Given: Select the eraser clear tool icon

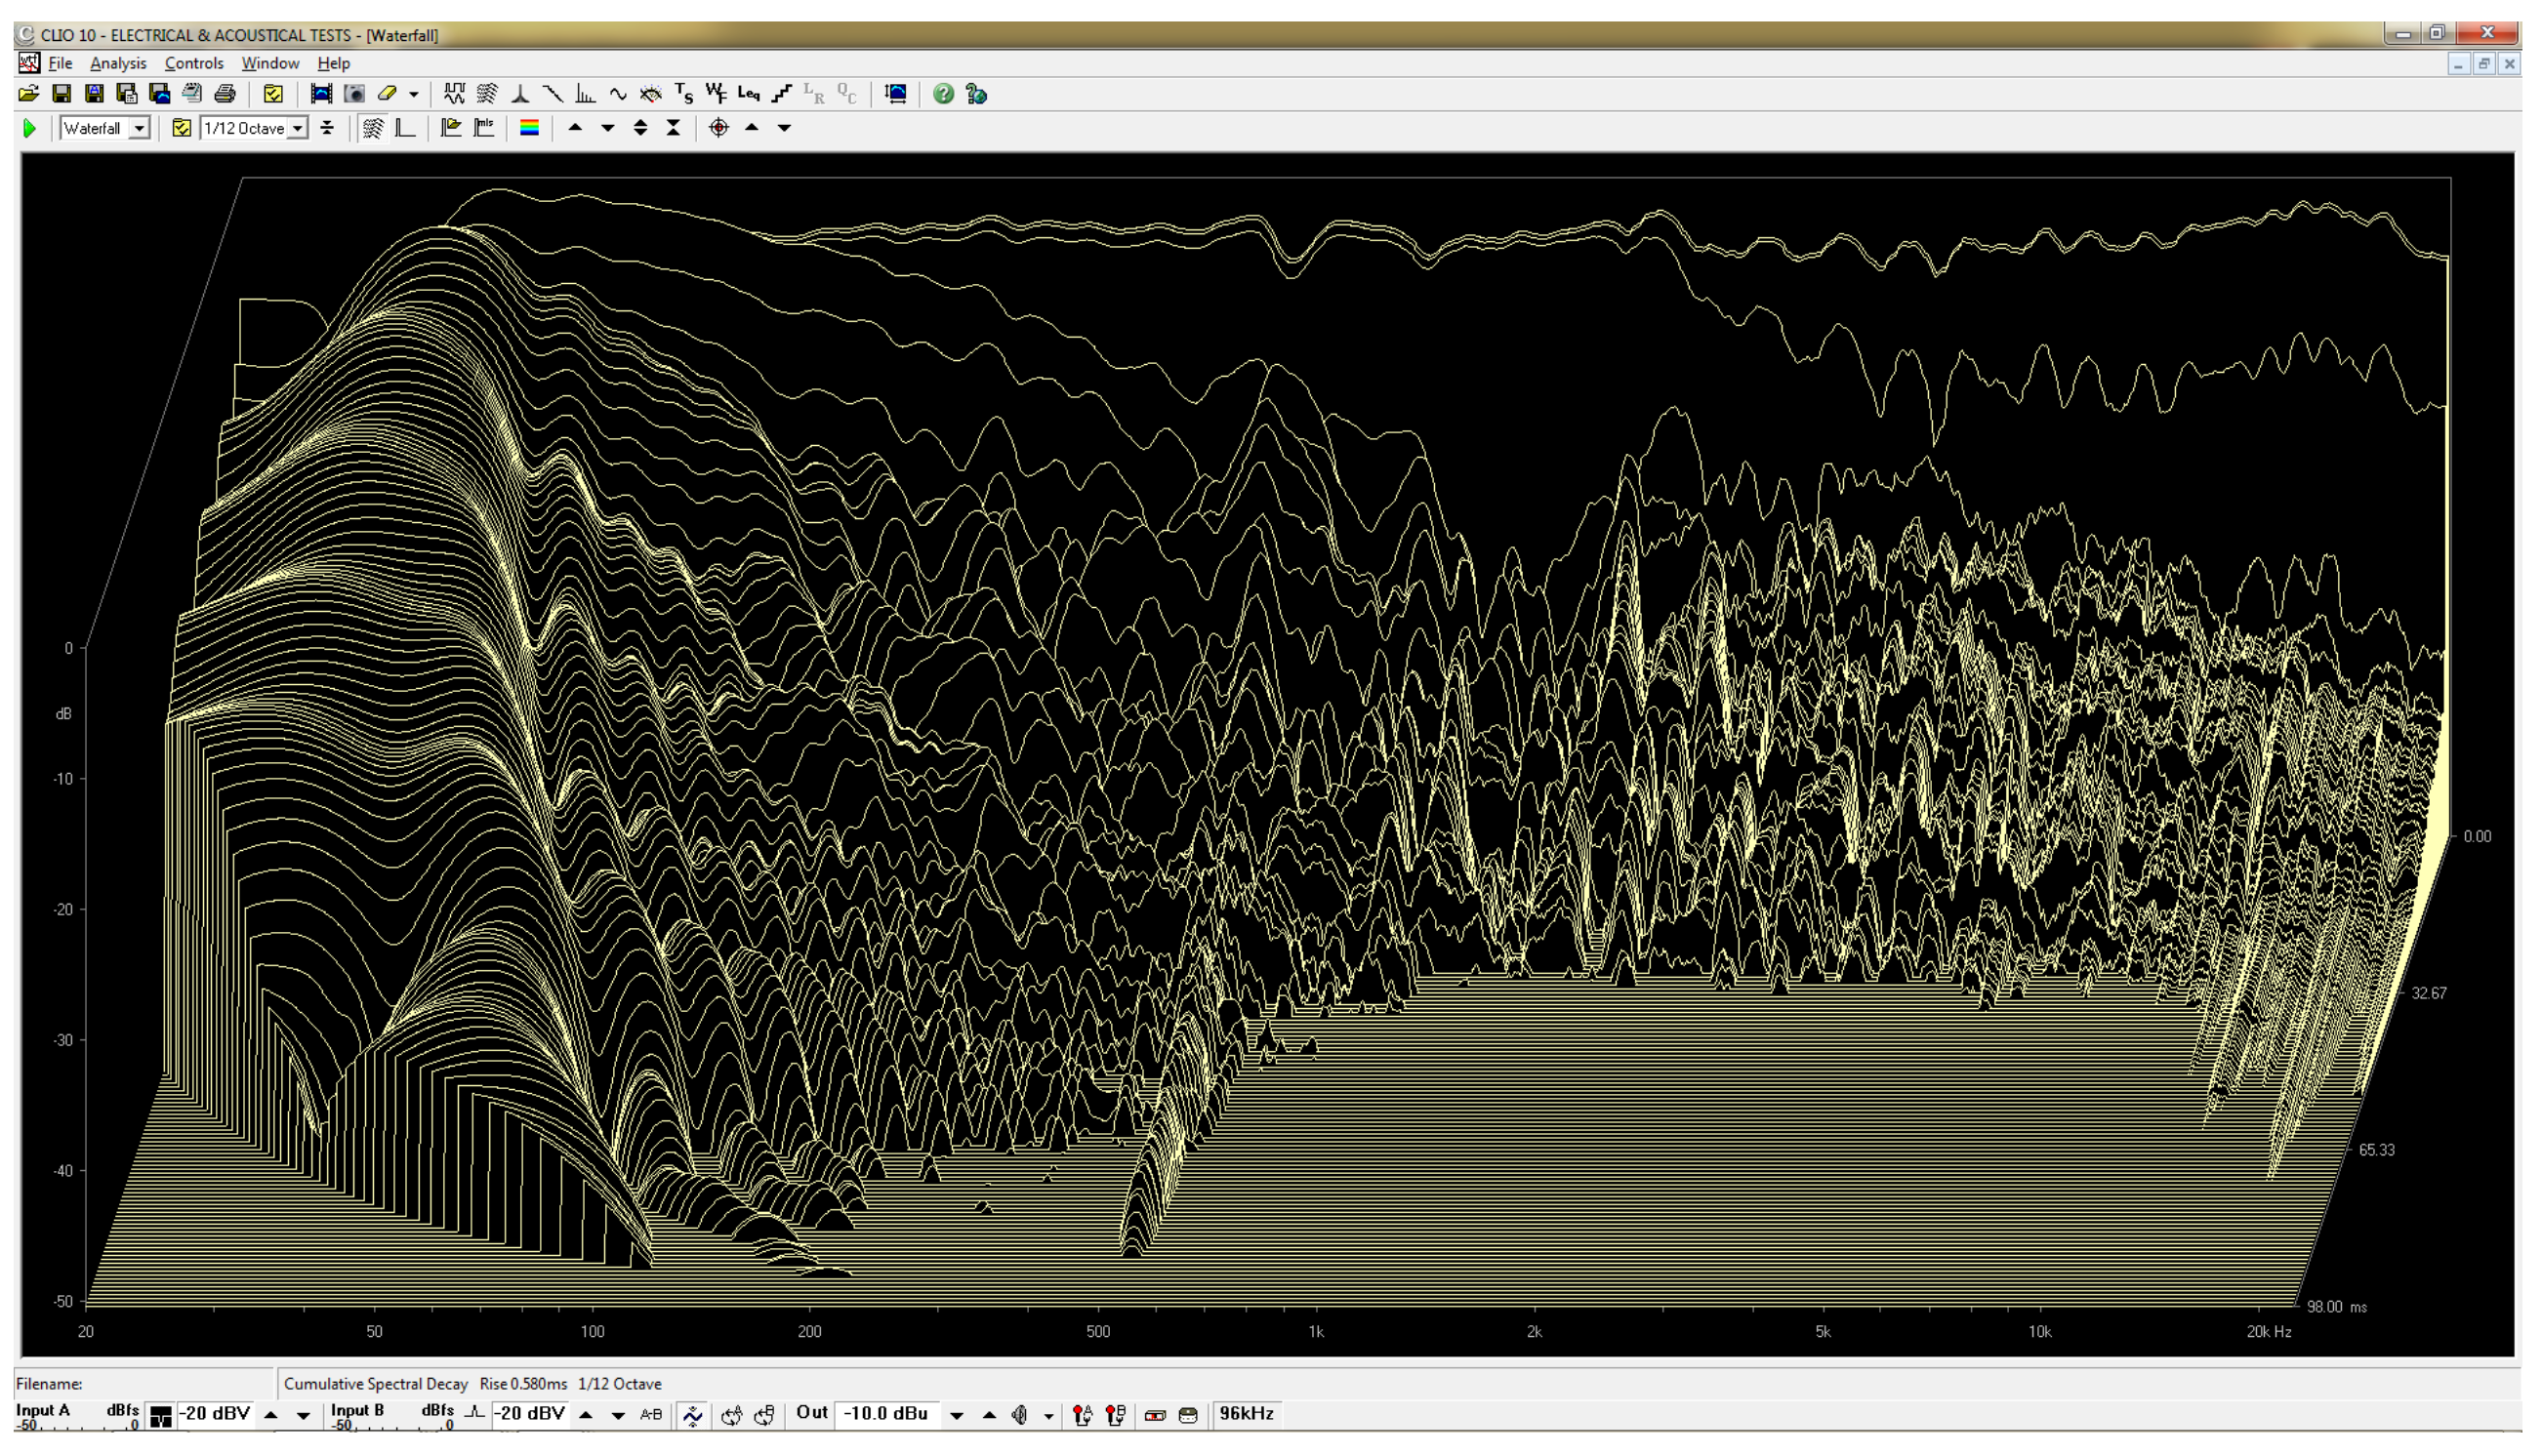Looking at the screenshot, I should 387,94.
